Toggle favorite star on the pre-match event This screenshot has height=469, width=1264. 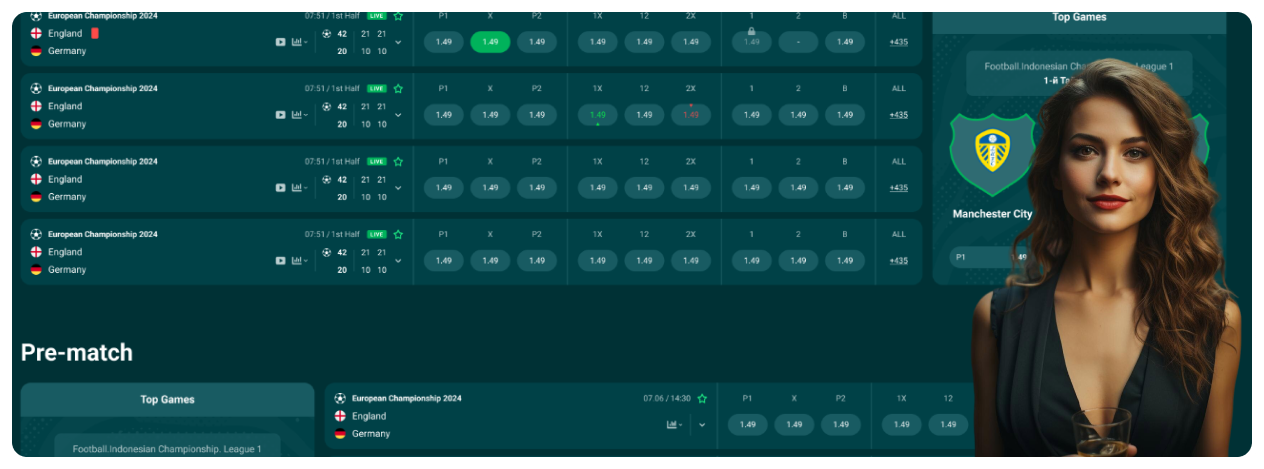pos(702,398)
